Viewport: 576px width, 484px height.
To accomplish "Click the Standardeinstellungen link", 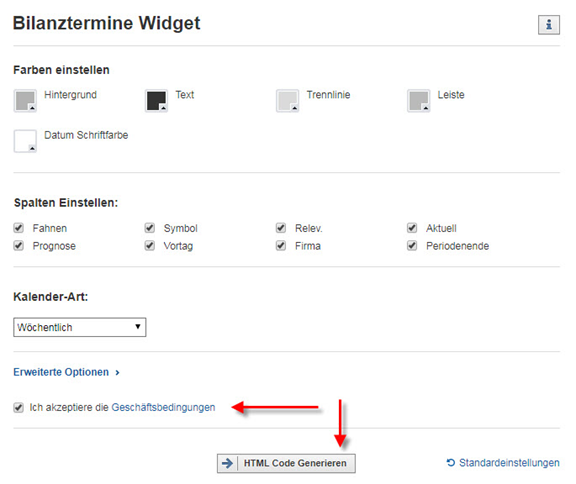I will click(509, 463).
